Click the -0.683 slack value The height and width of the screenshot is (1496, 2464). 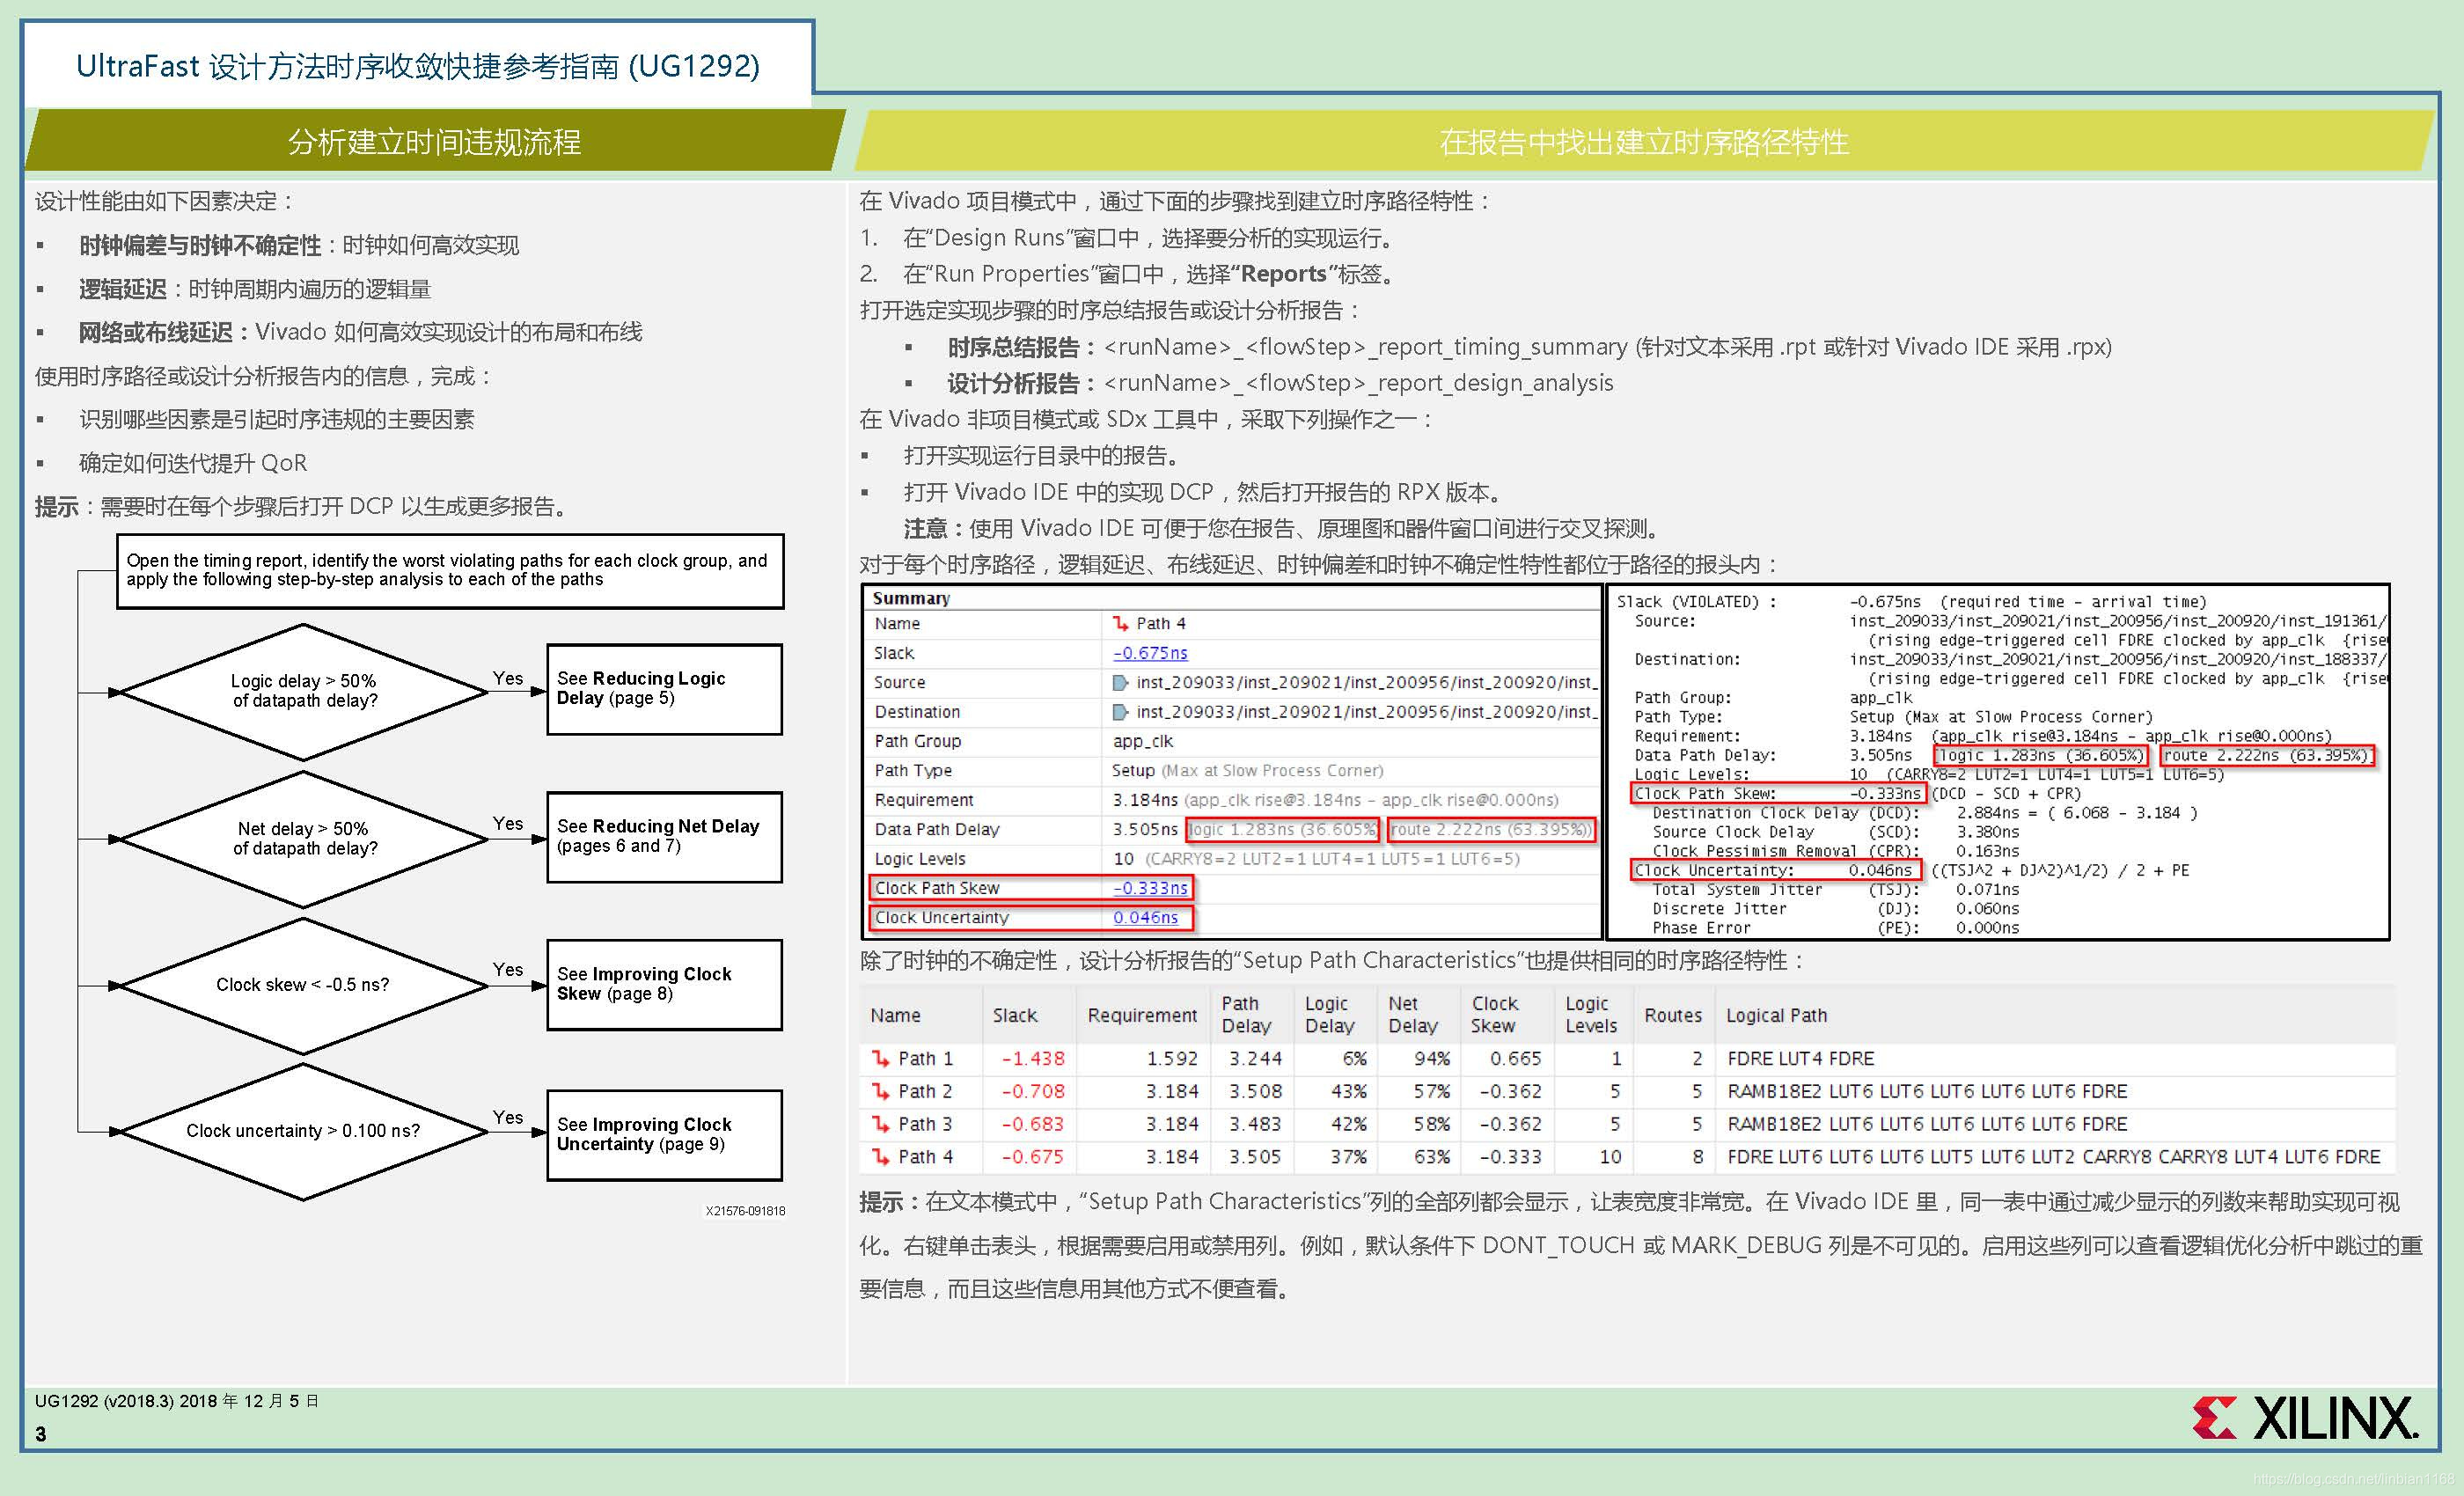(1033, 1124)
